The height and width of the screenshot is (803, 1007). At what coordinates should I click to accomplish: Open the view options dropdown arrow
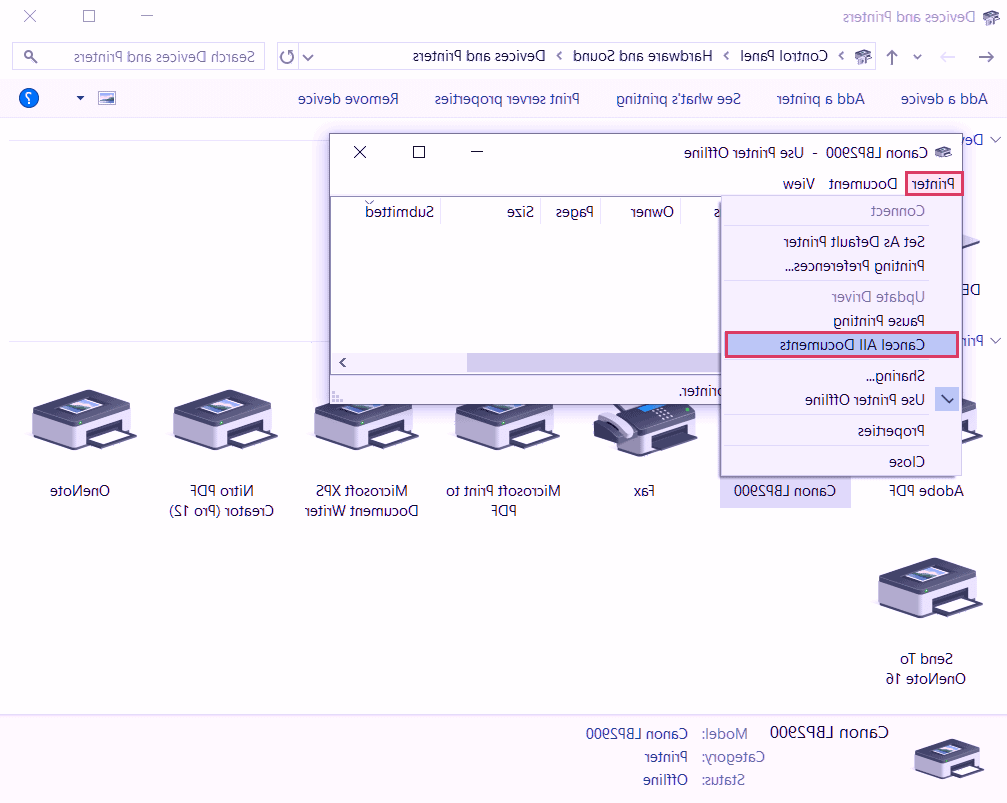(80, 98)
